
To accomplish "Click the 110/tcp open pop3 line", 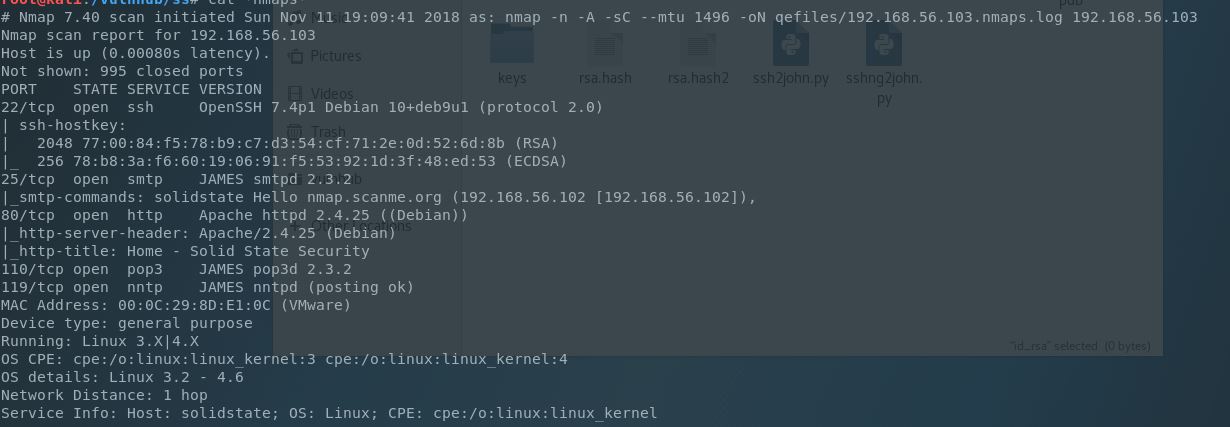I will (x=176, y=269).
